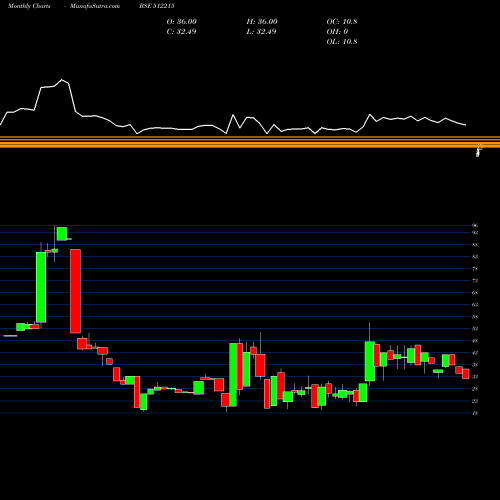500x500 pixels.
Task: Click the price axis label '88'
Action: pyautogui.click(x=475, y=245)
